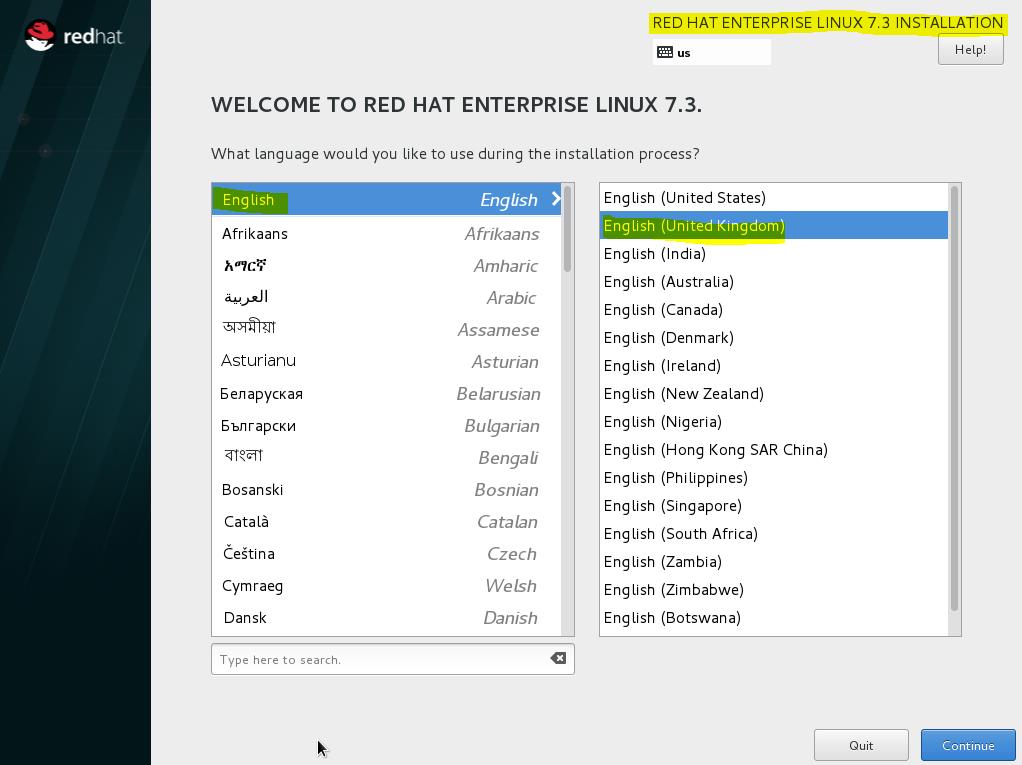Pick English (Singapore) locale

pos(774,506)
